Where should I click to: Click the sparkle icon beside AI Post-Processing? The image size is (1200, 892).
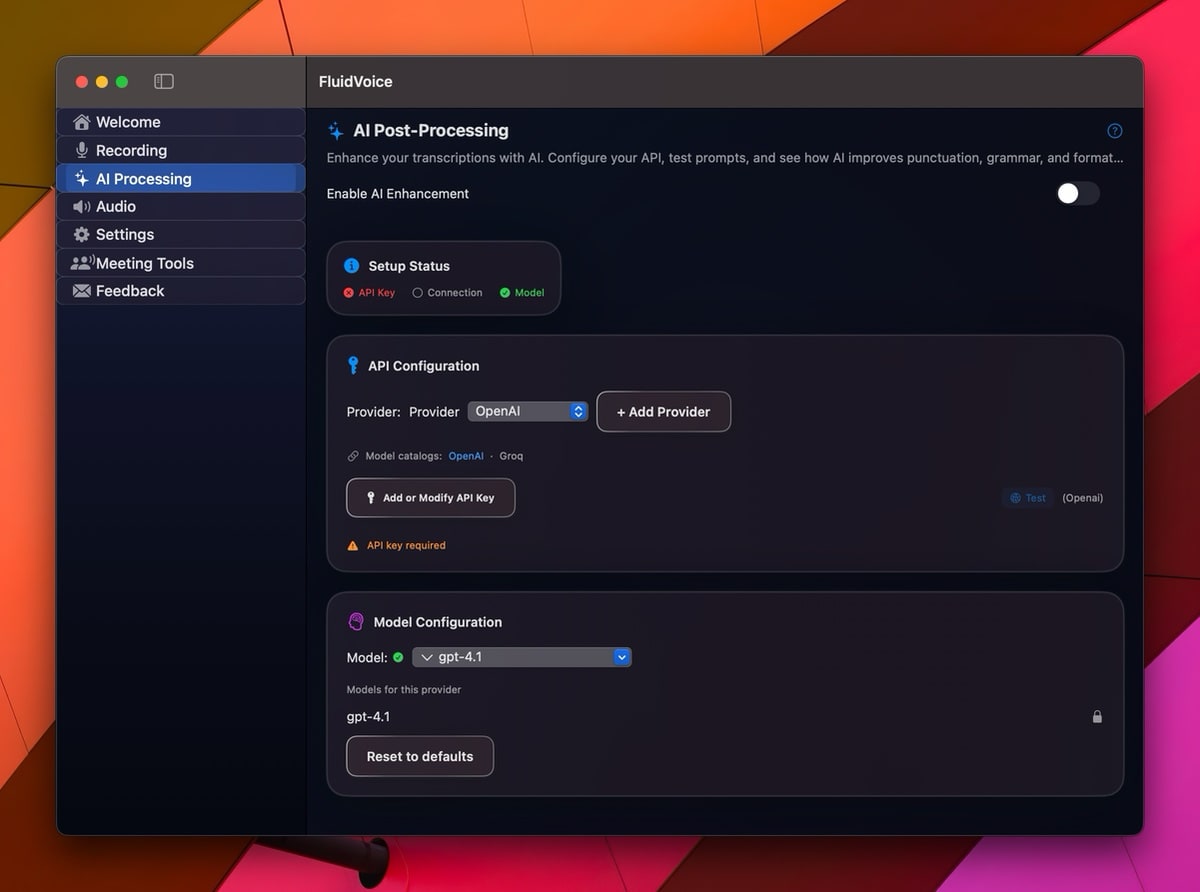(x=336, y=131)
